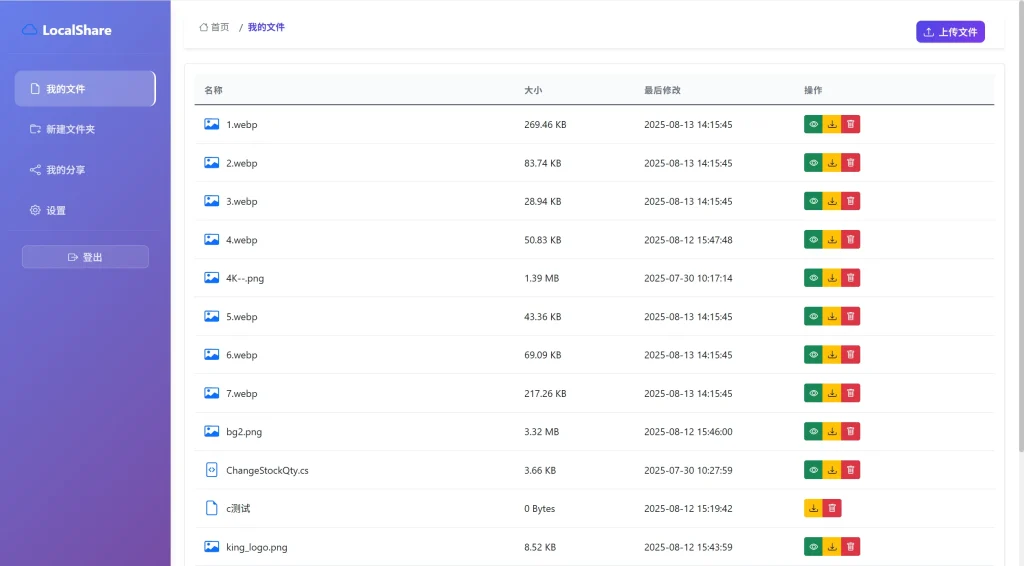Click the ChangeStockQty.cs file name

(x=267, y=470)
